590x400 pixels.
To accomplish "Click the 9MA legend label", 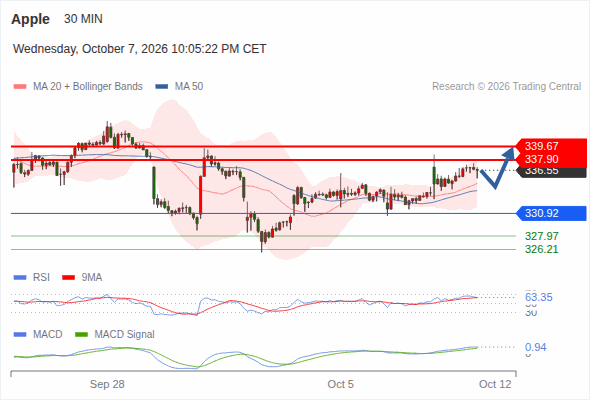I will [92, 278].
